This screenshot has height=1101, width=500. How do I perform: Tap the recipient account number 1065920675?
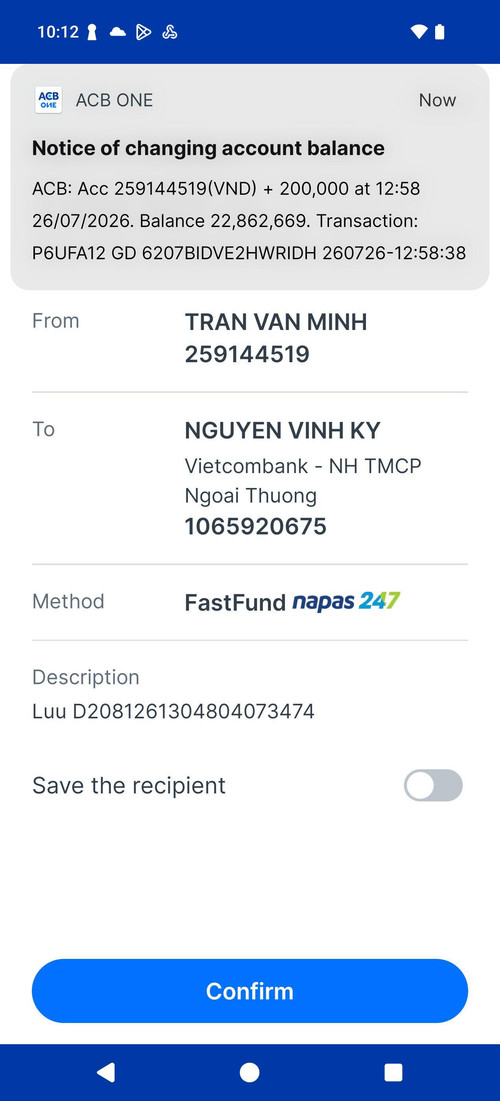(x=256, y=527)
